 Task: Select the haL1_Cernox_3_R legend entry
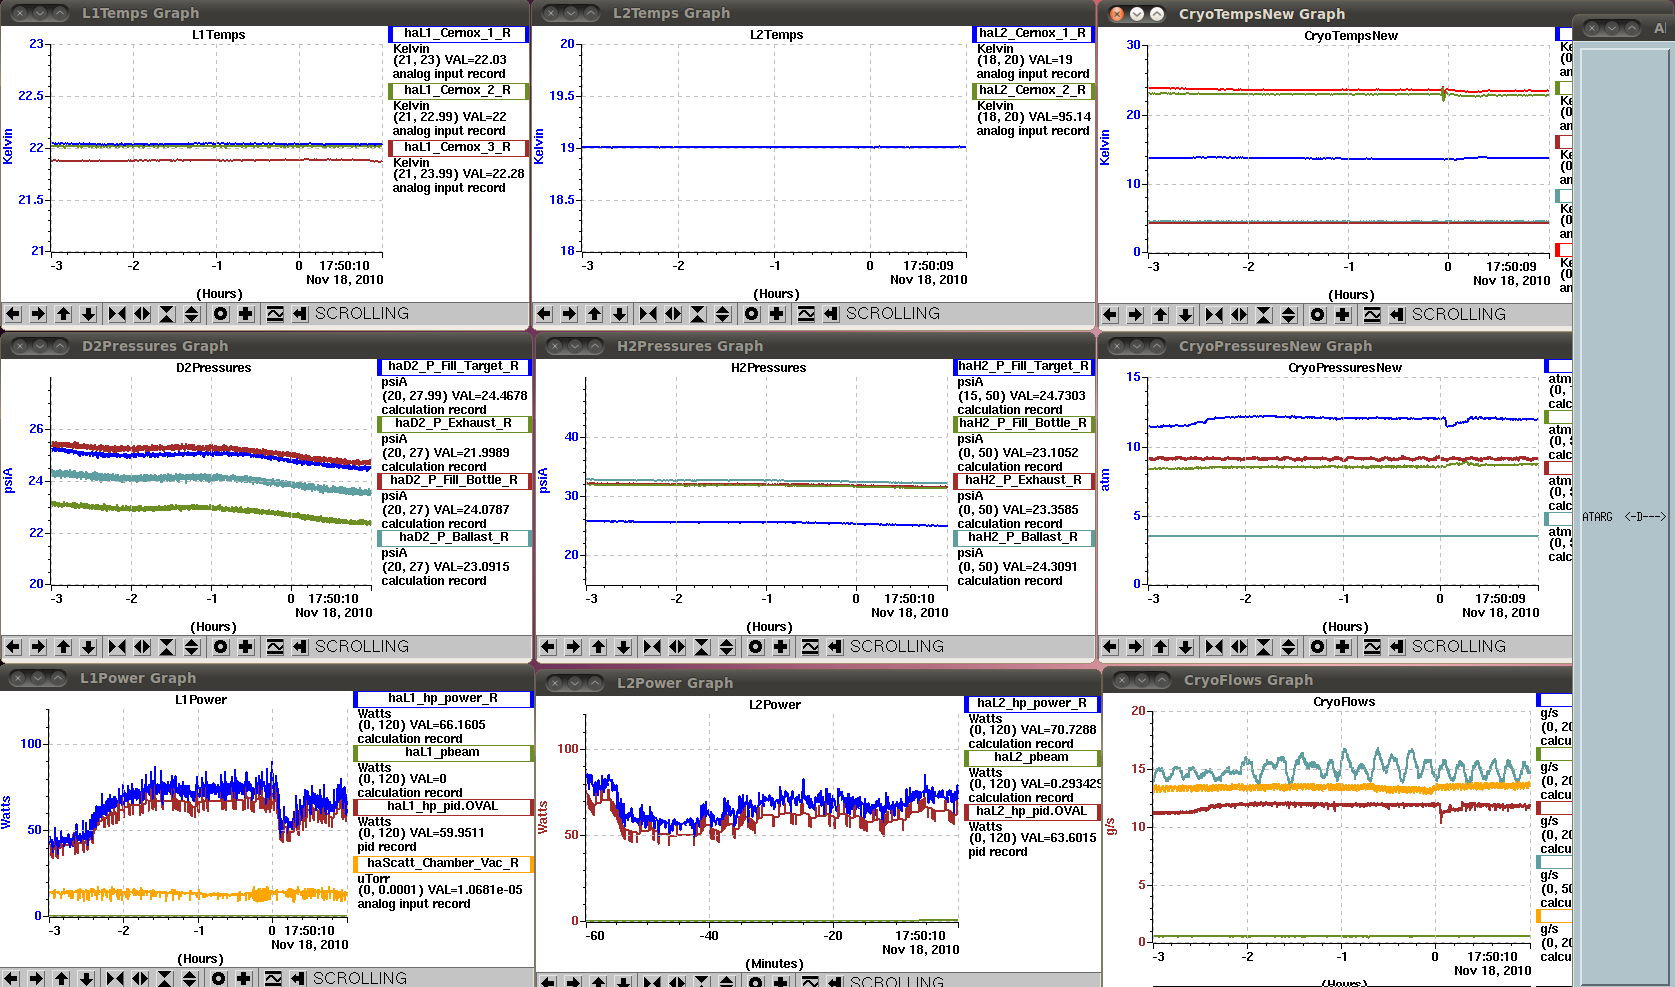[457, 147]
